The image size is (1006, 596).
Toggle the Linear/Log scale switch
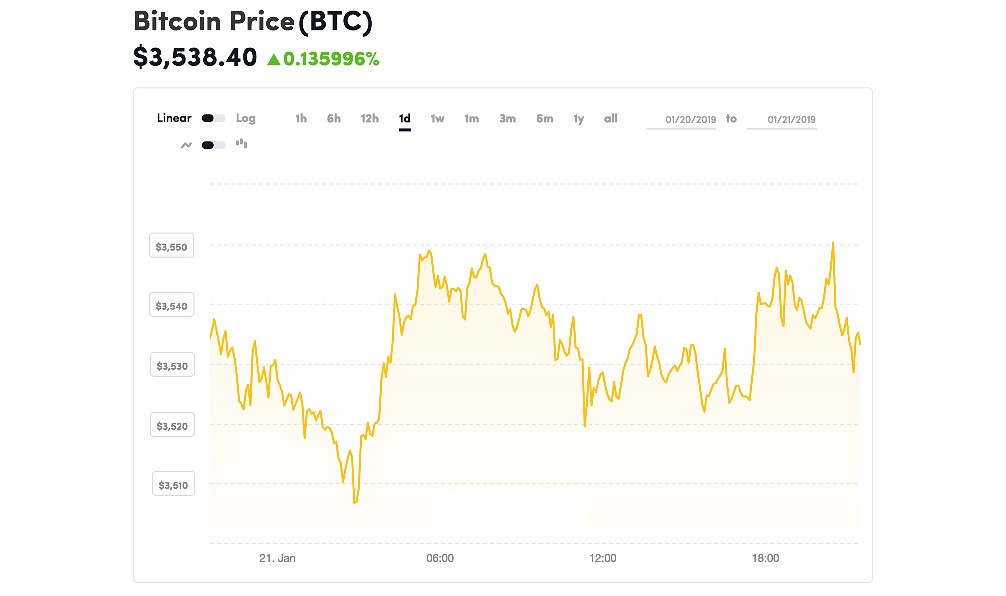213,118
